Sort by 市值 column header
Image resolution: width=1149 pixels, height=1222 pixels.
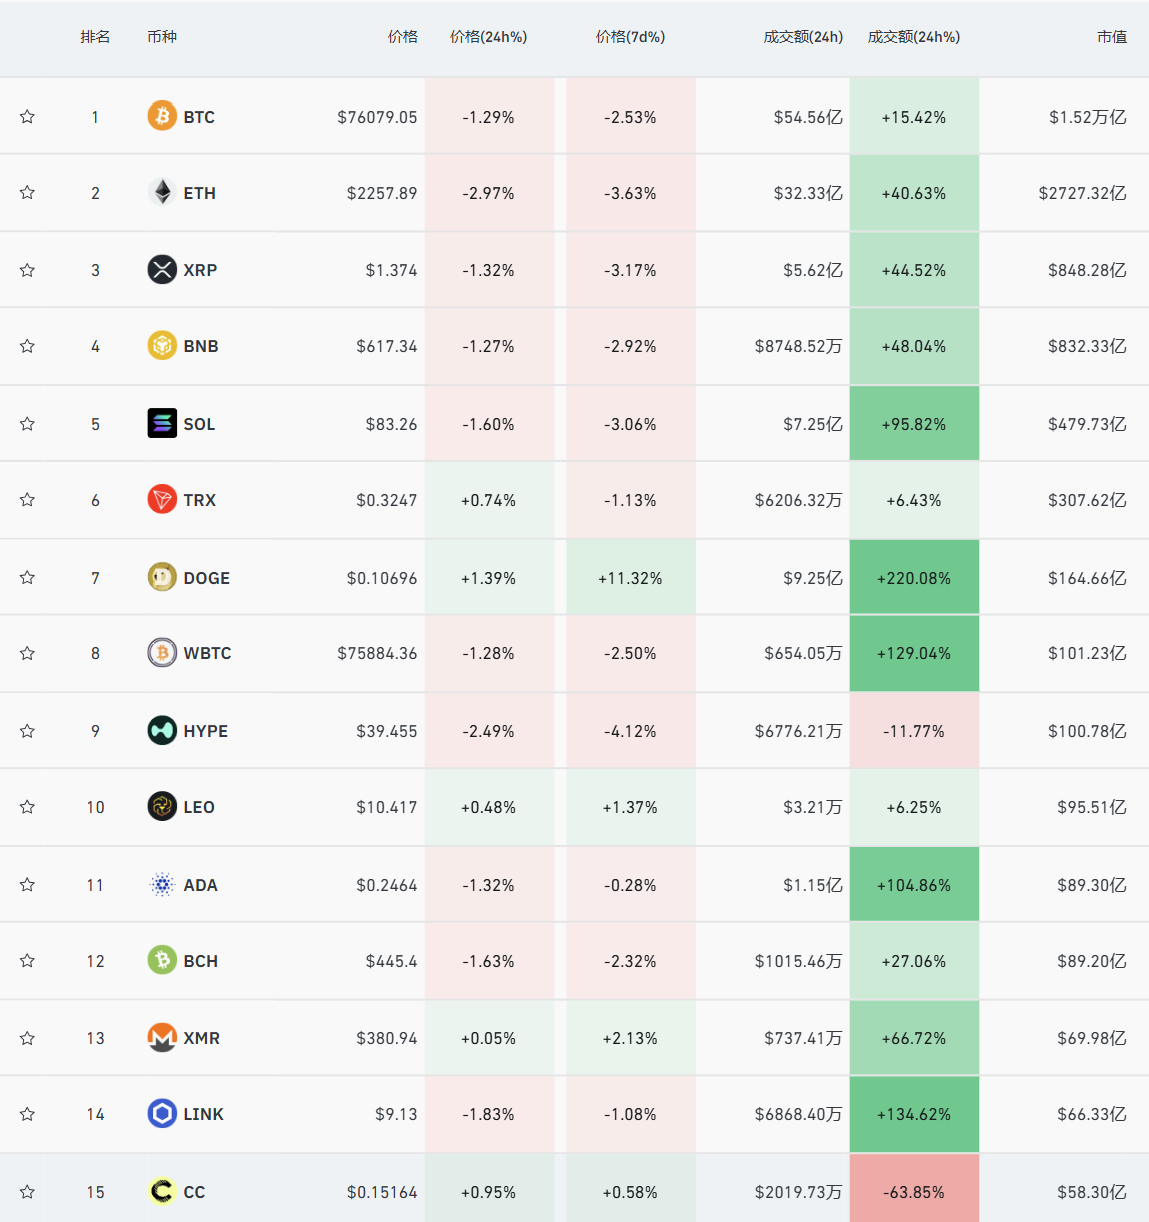pyautogui.click(x=1111, y=37)
